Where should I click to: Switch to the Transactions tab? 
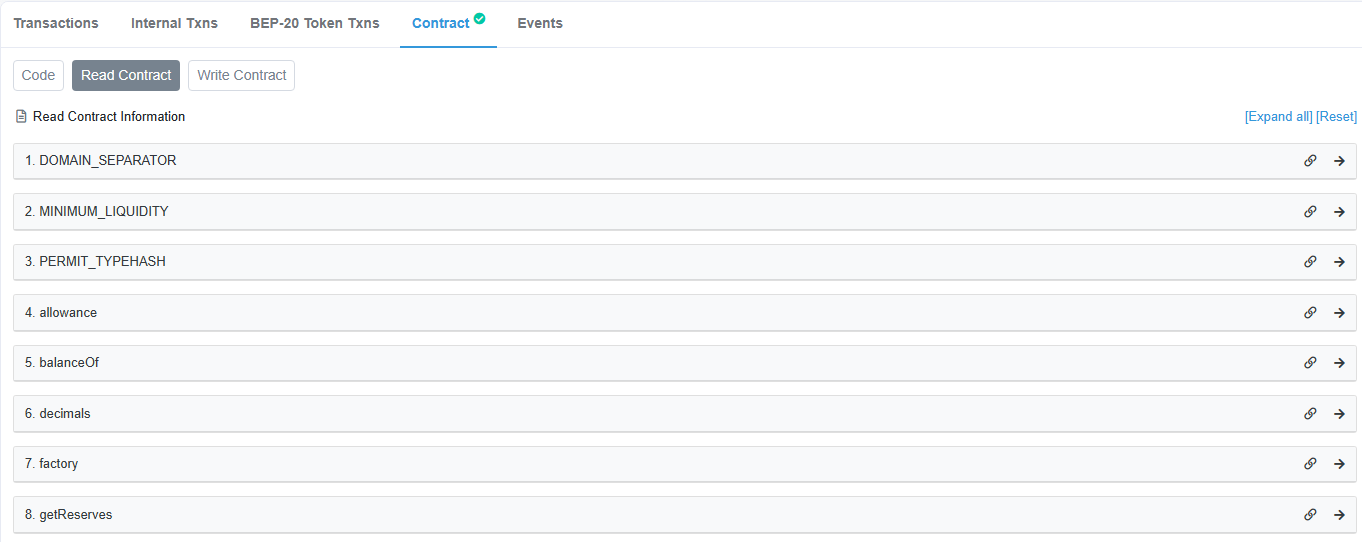pos(56,23)
